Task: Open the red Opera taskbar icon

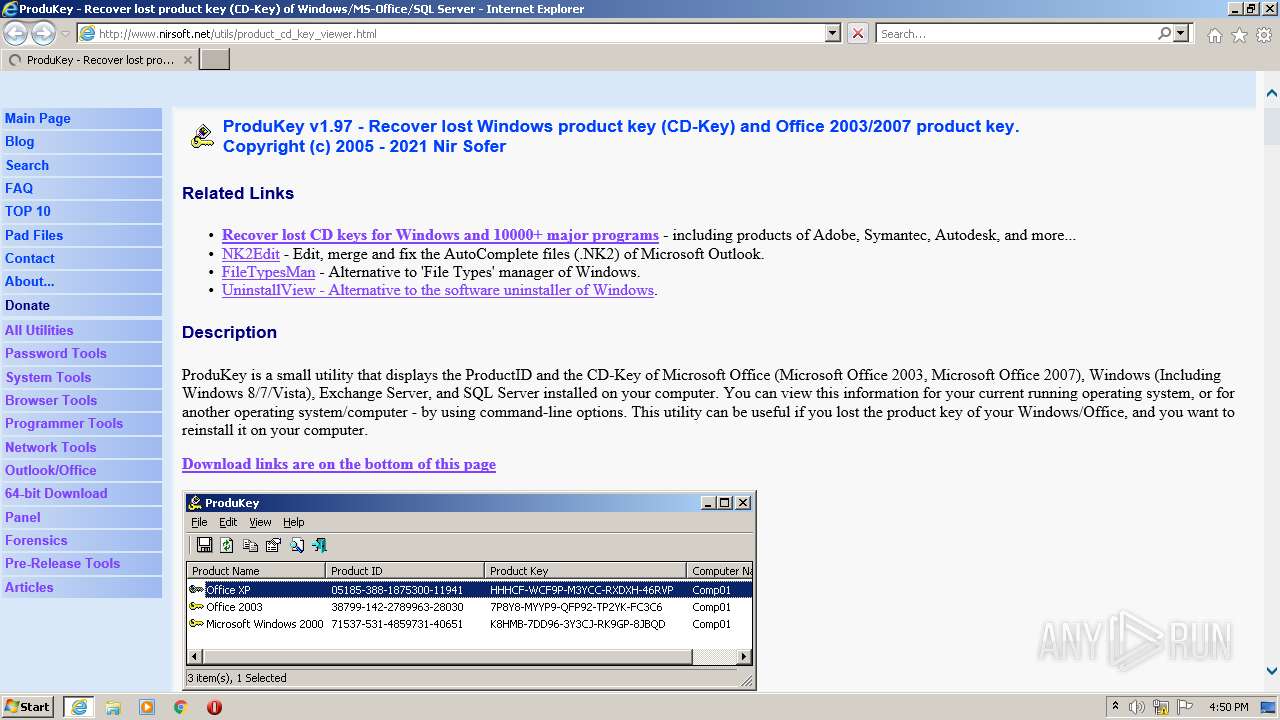Action: click(214, 707)
